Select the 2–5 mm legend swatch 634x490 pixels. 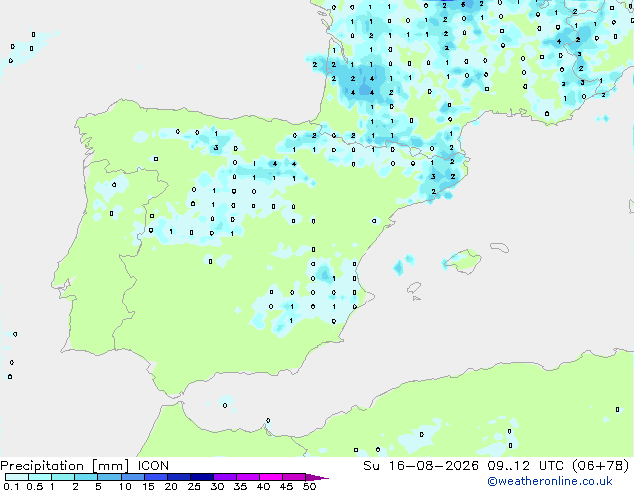(x=86, y=477)
